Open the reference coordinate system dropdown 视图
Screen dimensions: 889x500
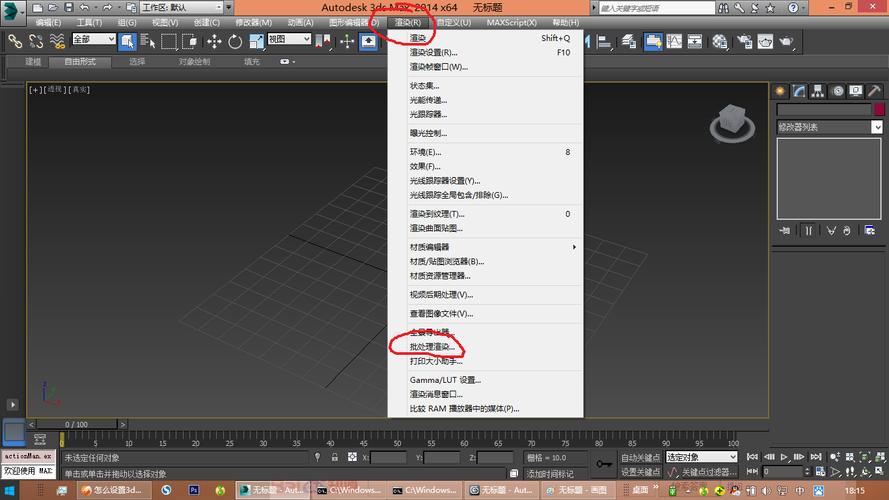coord(289,40)
